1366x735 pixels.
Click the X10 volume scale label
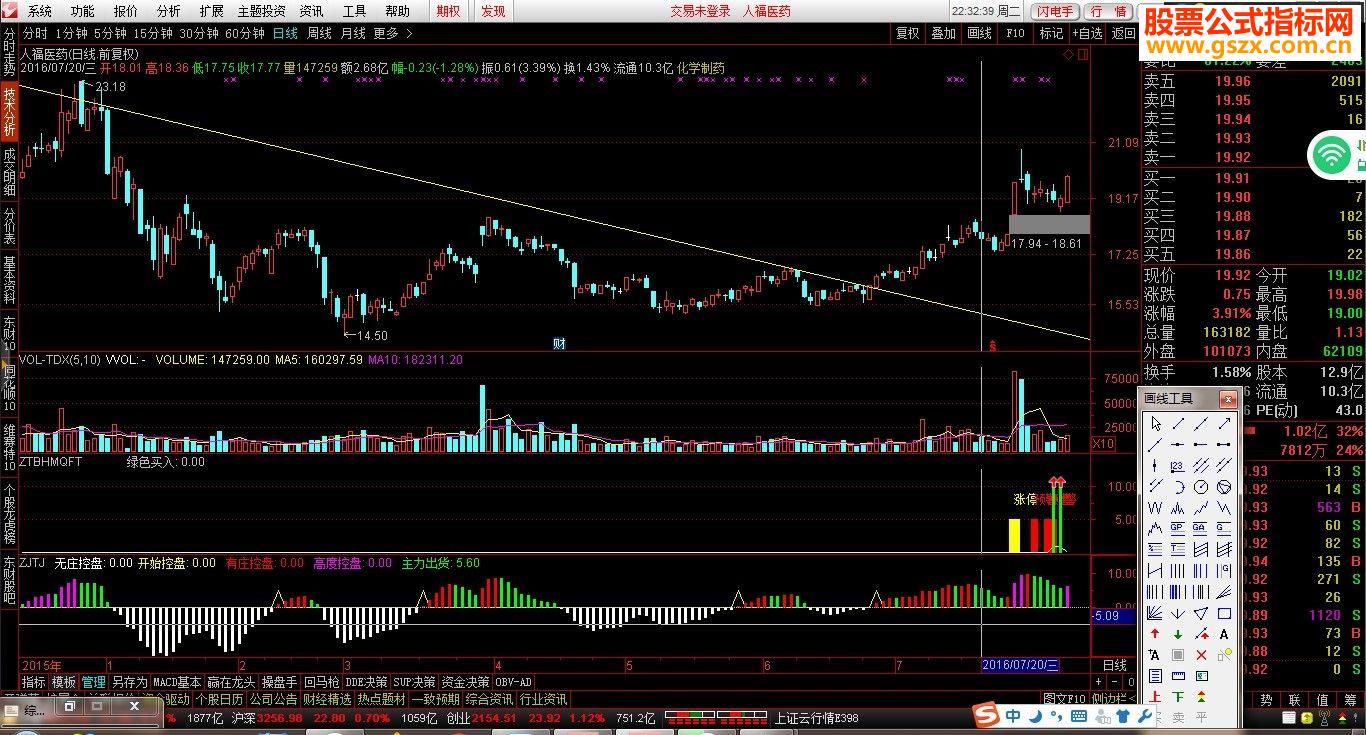pyautogui.click(x=1103, y=442)
